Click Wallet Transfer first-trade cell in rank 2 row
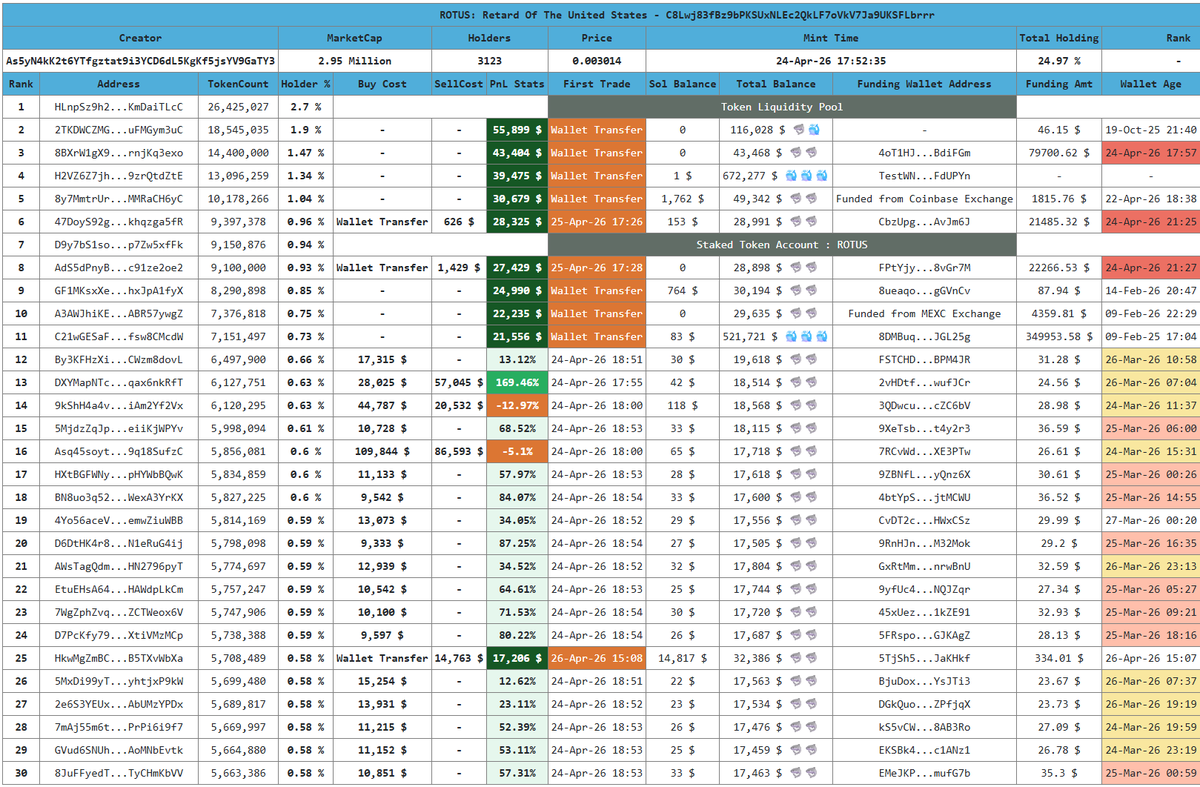Image resolution: width=1200 pixels, height=787 pixels. (x=597, y=130)
